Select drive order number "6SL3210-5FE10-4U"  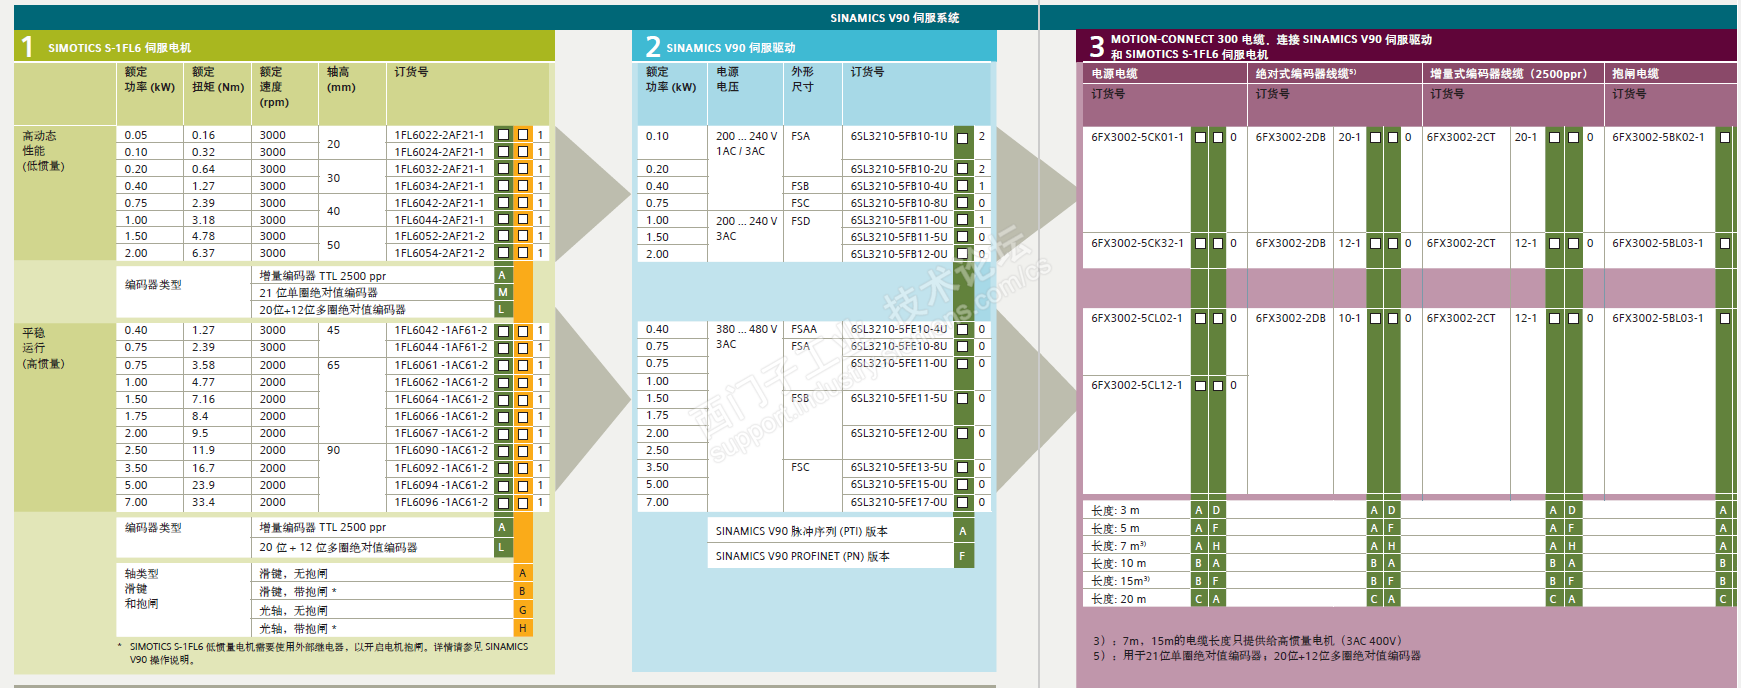click(899, 329)
